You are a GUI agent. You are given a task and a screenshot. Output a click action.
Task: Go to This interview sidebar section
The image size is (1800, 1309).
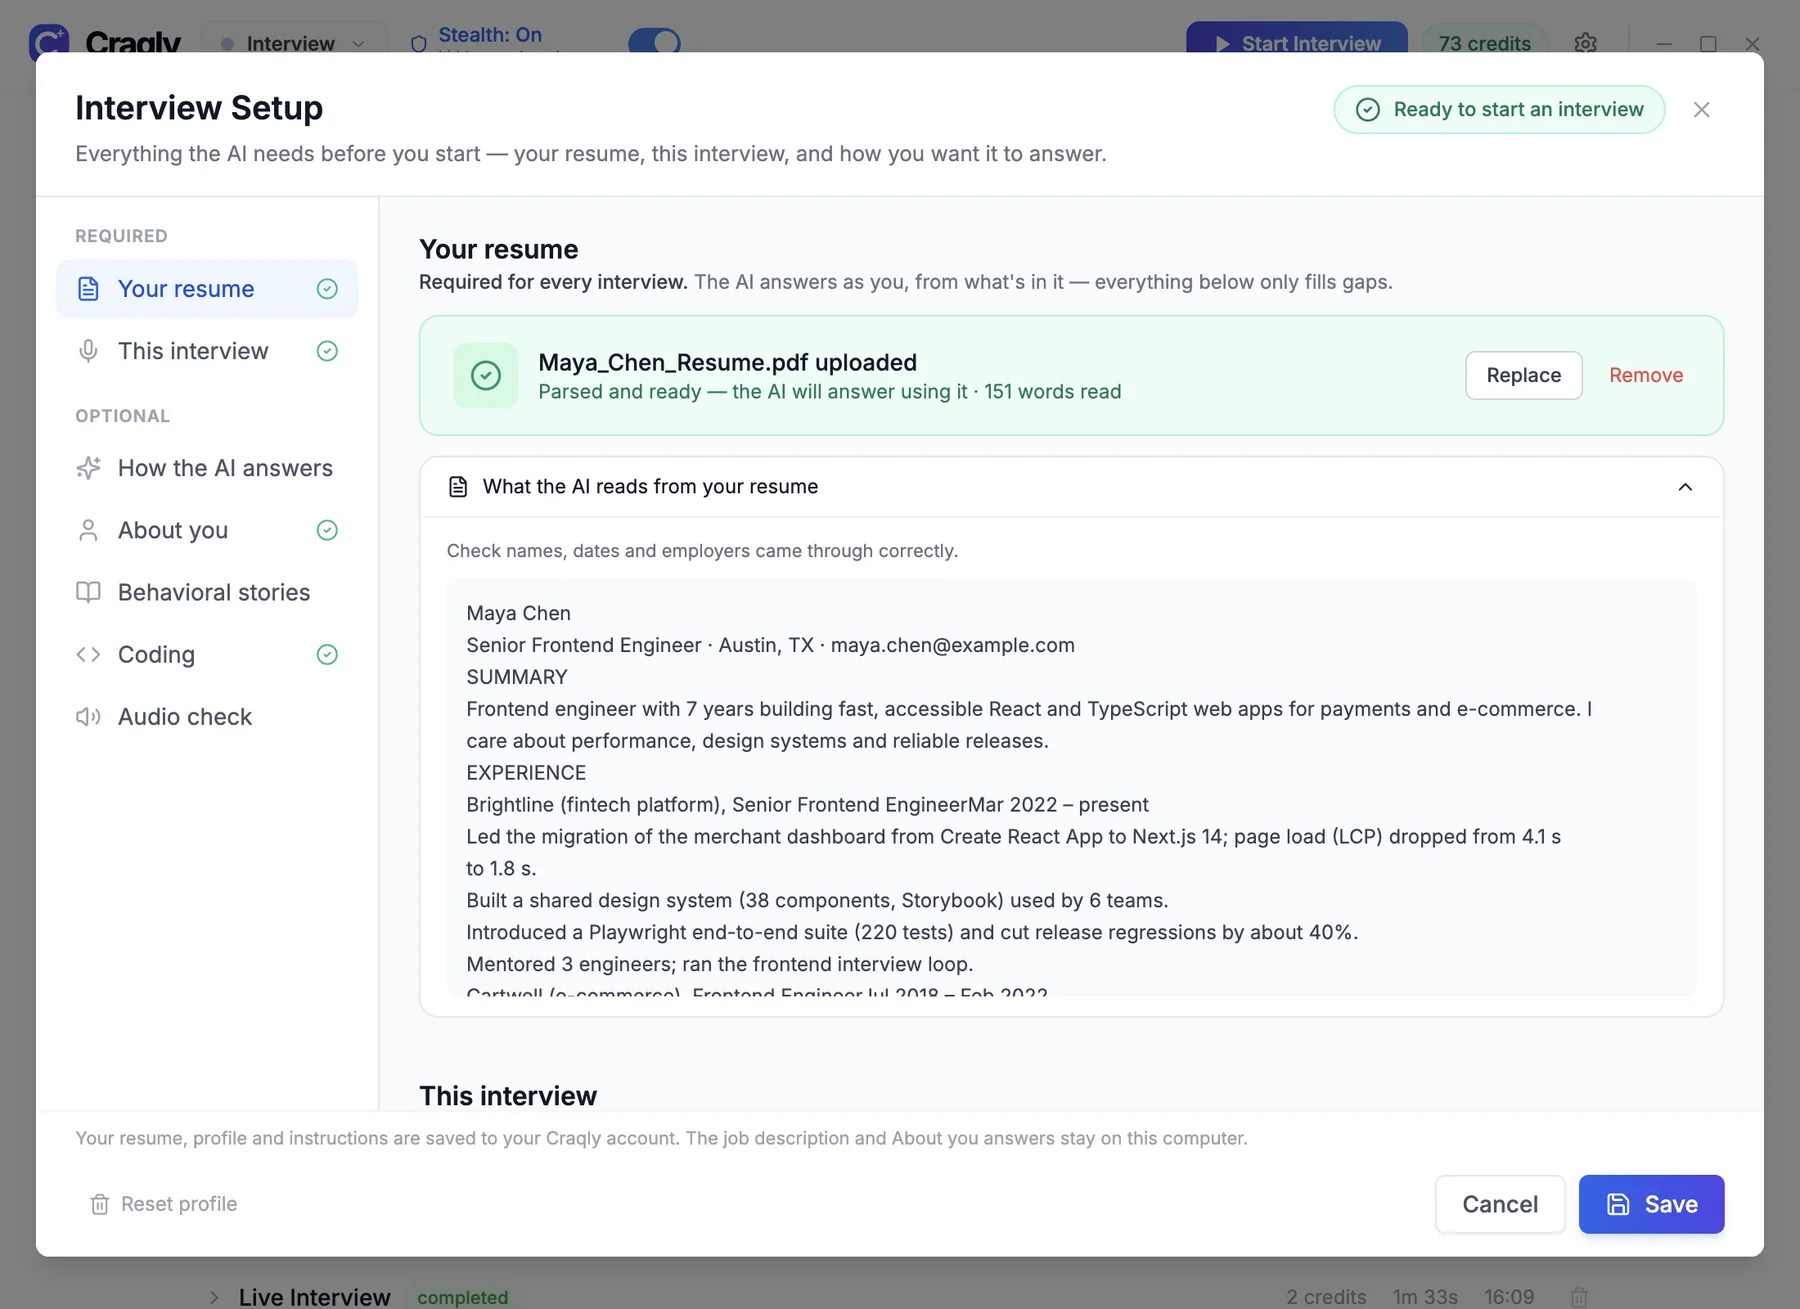click(x=207, y=351)
